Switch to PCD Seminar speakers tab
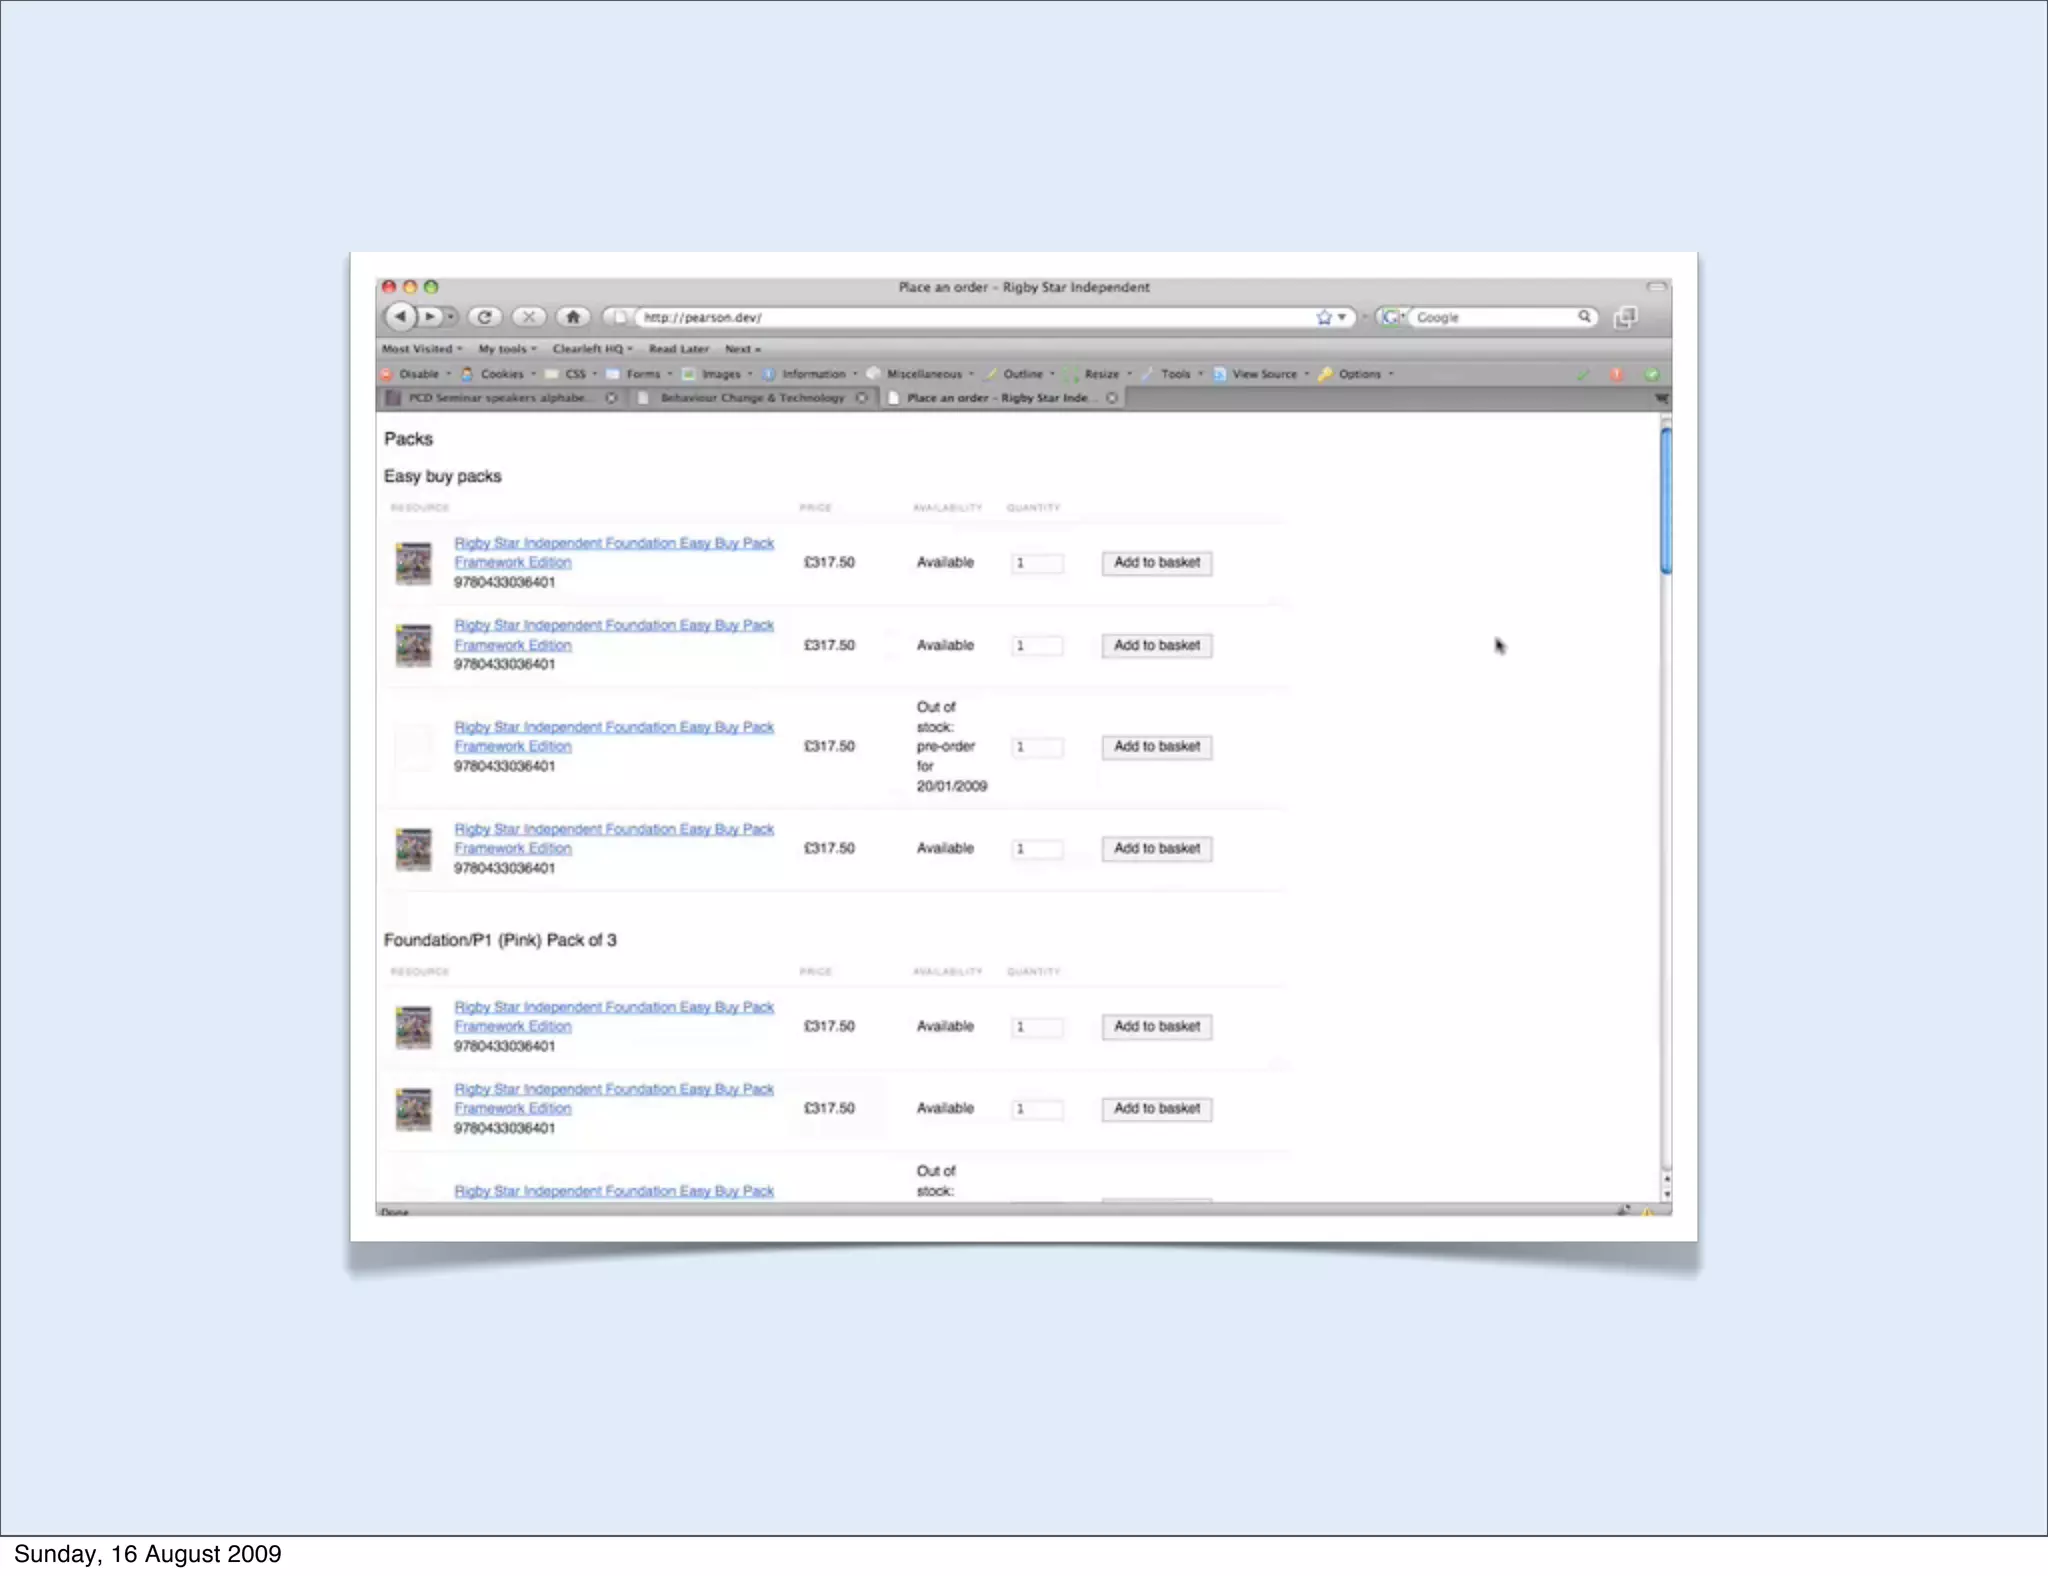The image size is (2048, 1576). (x=497, y=398)
